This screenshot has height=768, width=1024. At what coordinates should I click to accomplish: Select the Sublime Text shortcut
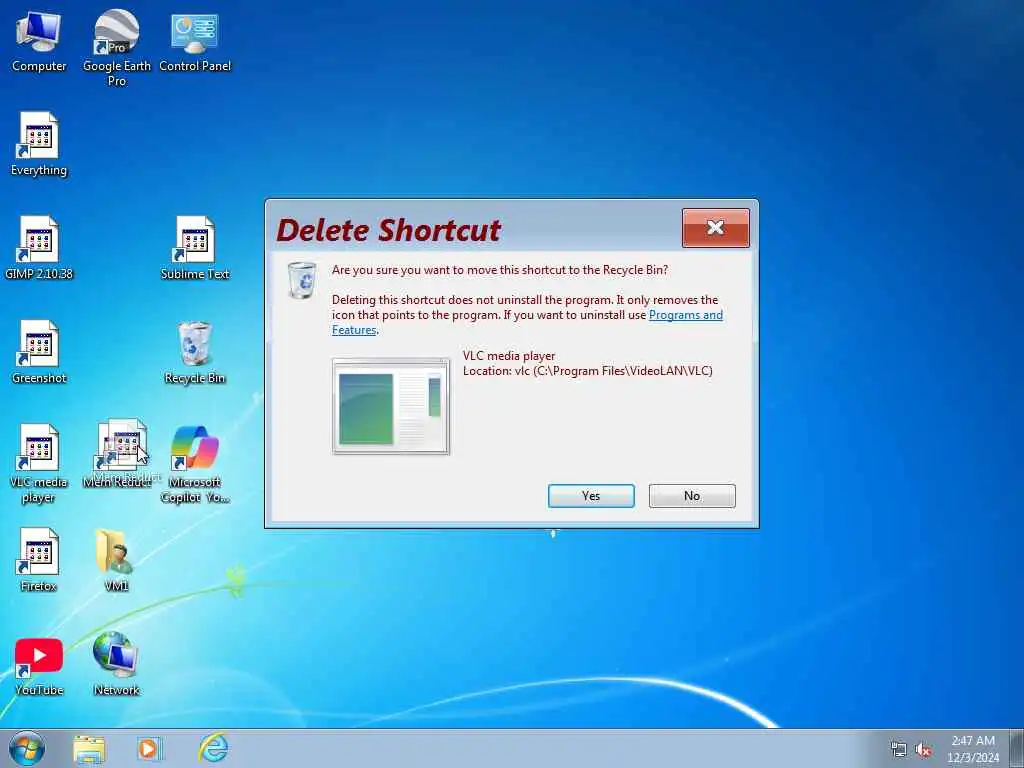[195, 248]
